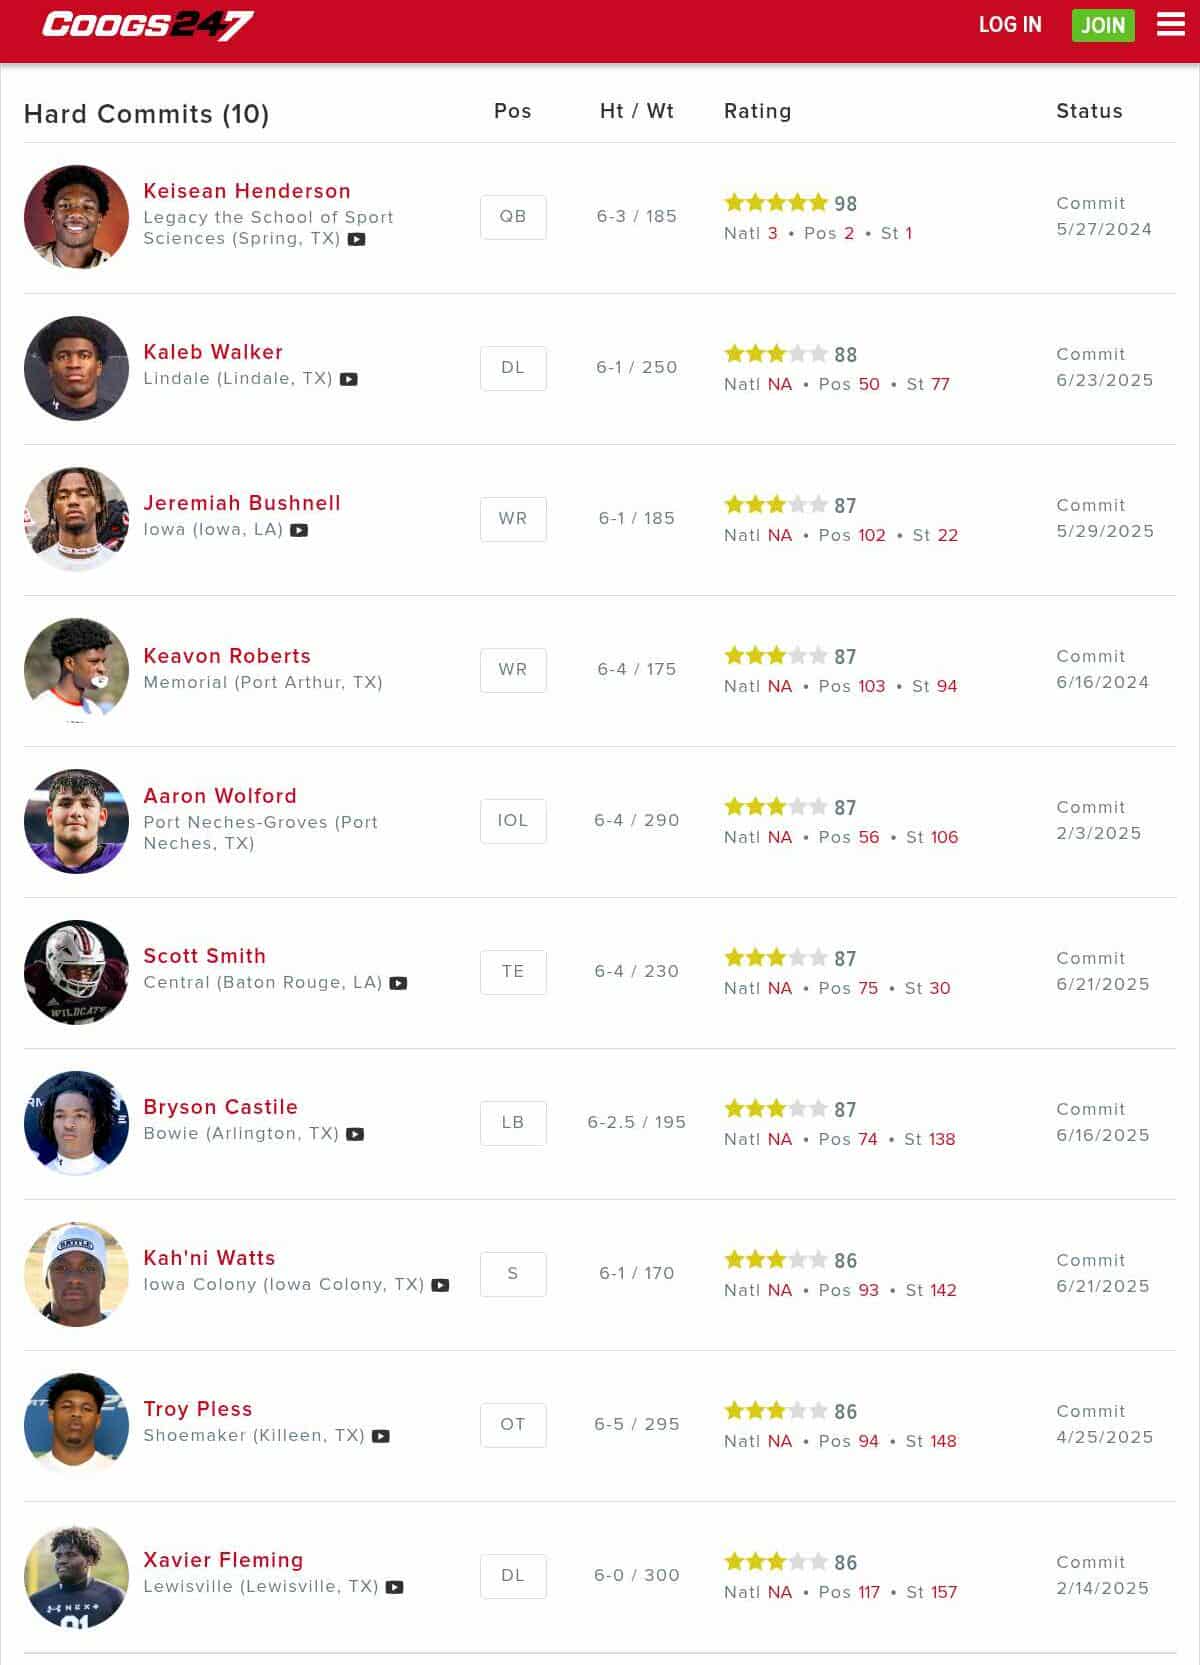
Task: Open Keavon Roberts' player profile link
Action: click(227, 656)
